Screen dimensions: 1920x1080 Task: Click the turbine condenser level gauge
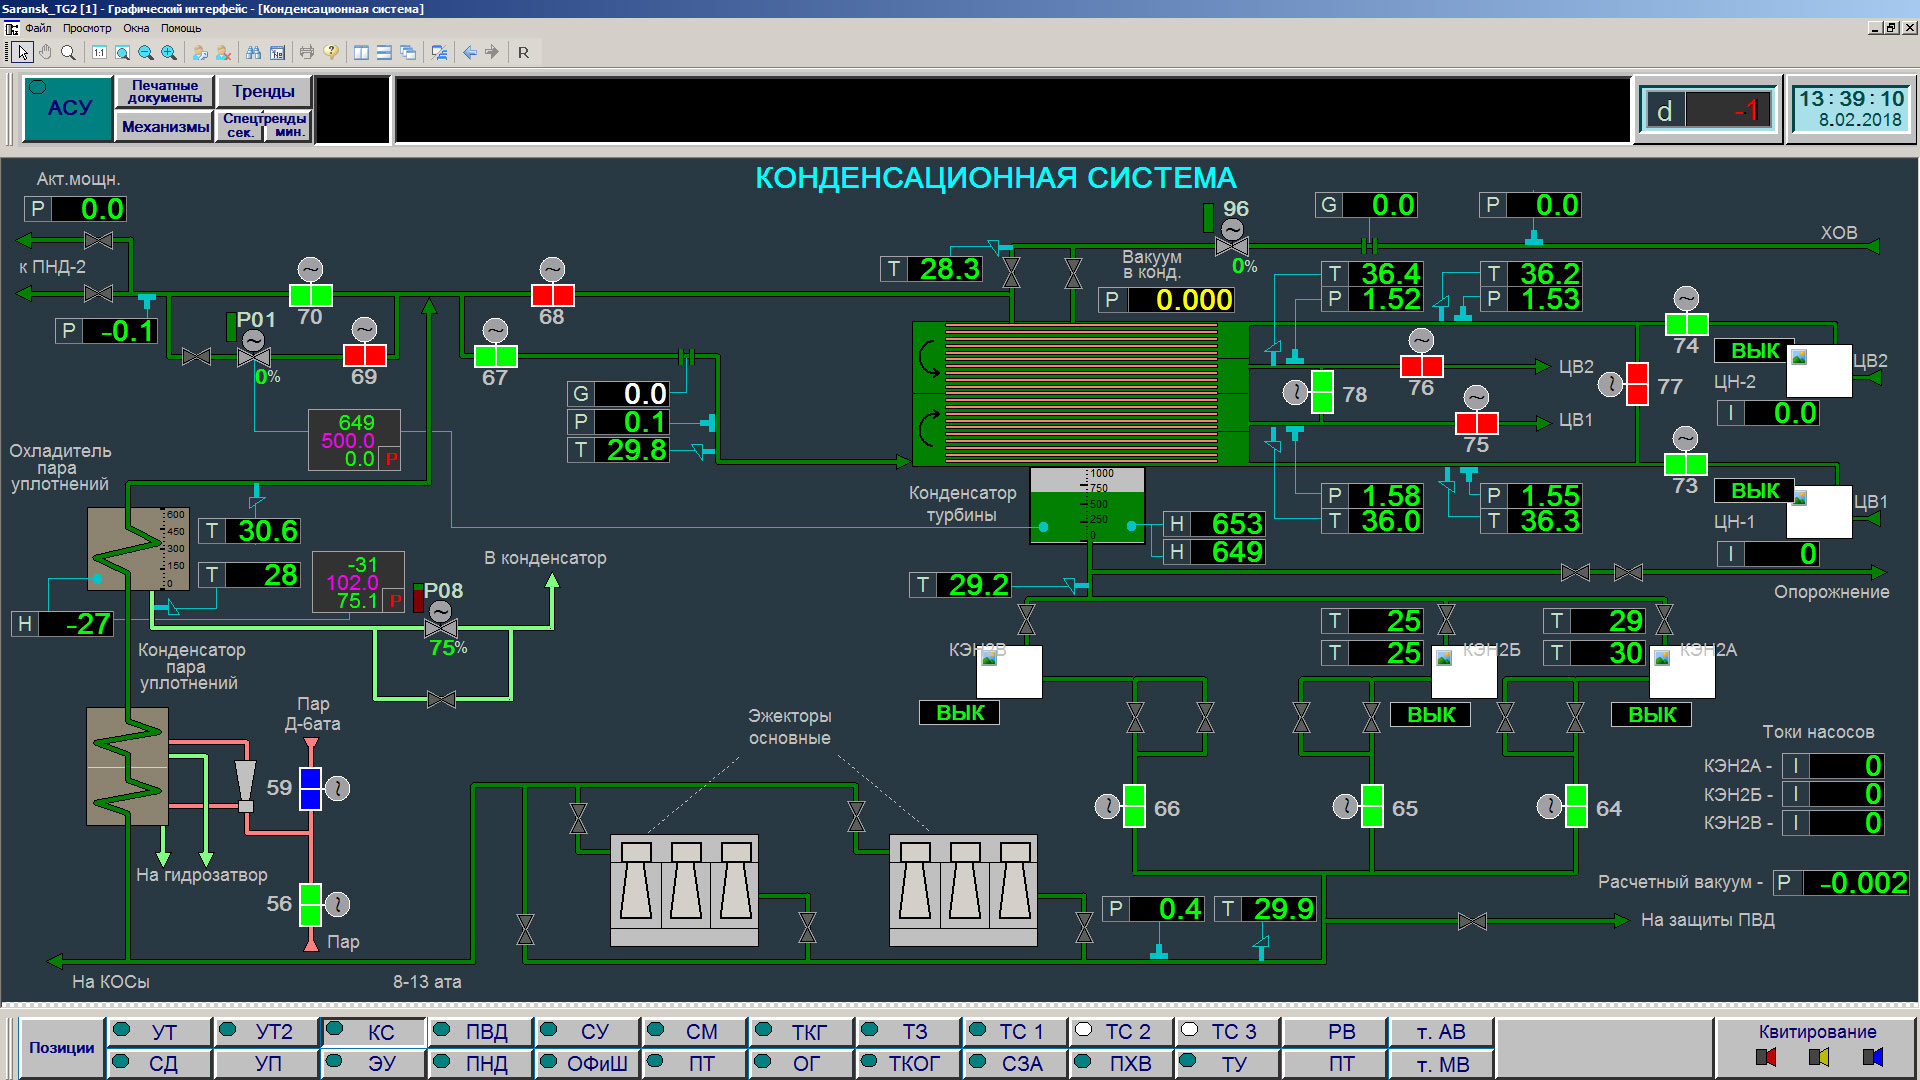[x=1087, y=506]
